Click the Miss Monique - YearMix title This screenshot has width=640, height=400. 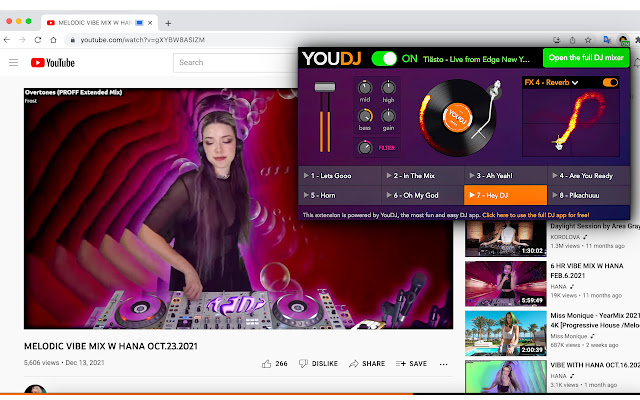coord(595,320)
